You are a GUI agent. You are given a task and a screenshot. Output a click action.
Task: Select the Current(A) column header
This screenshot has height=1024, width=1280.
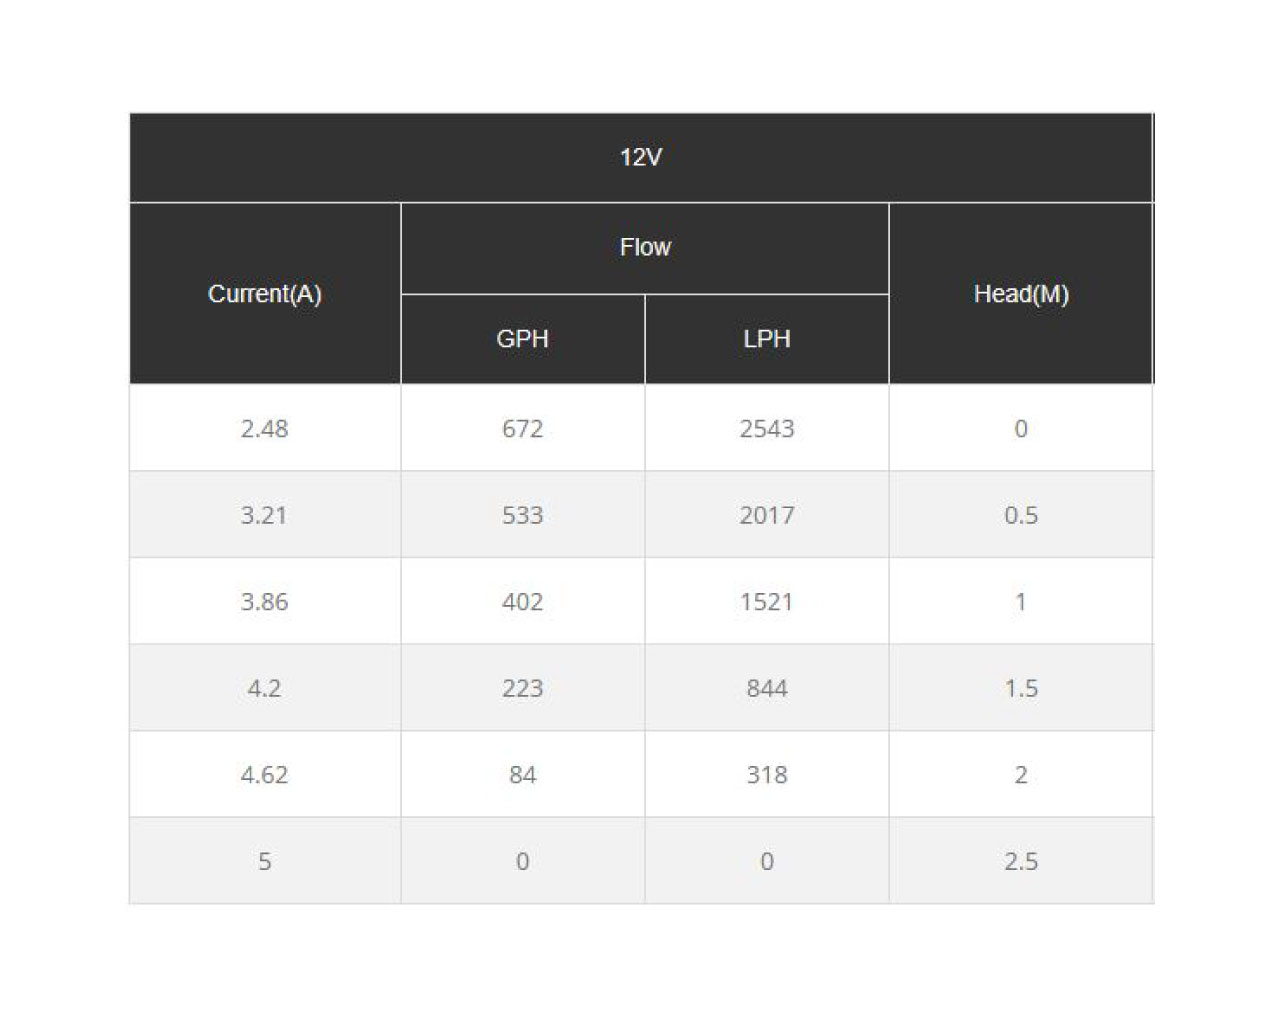point(265,294)
